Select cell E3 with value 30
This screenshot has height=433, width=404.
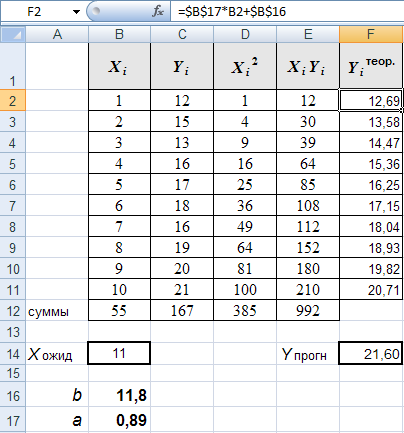308,122
